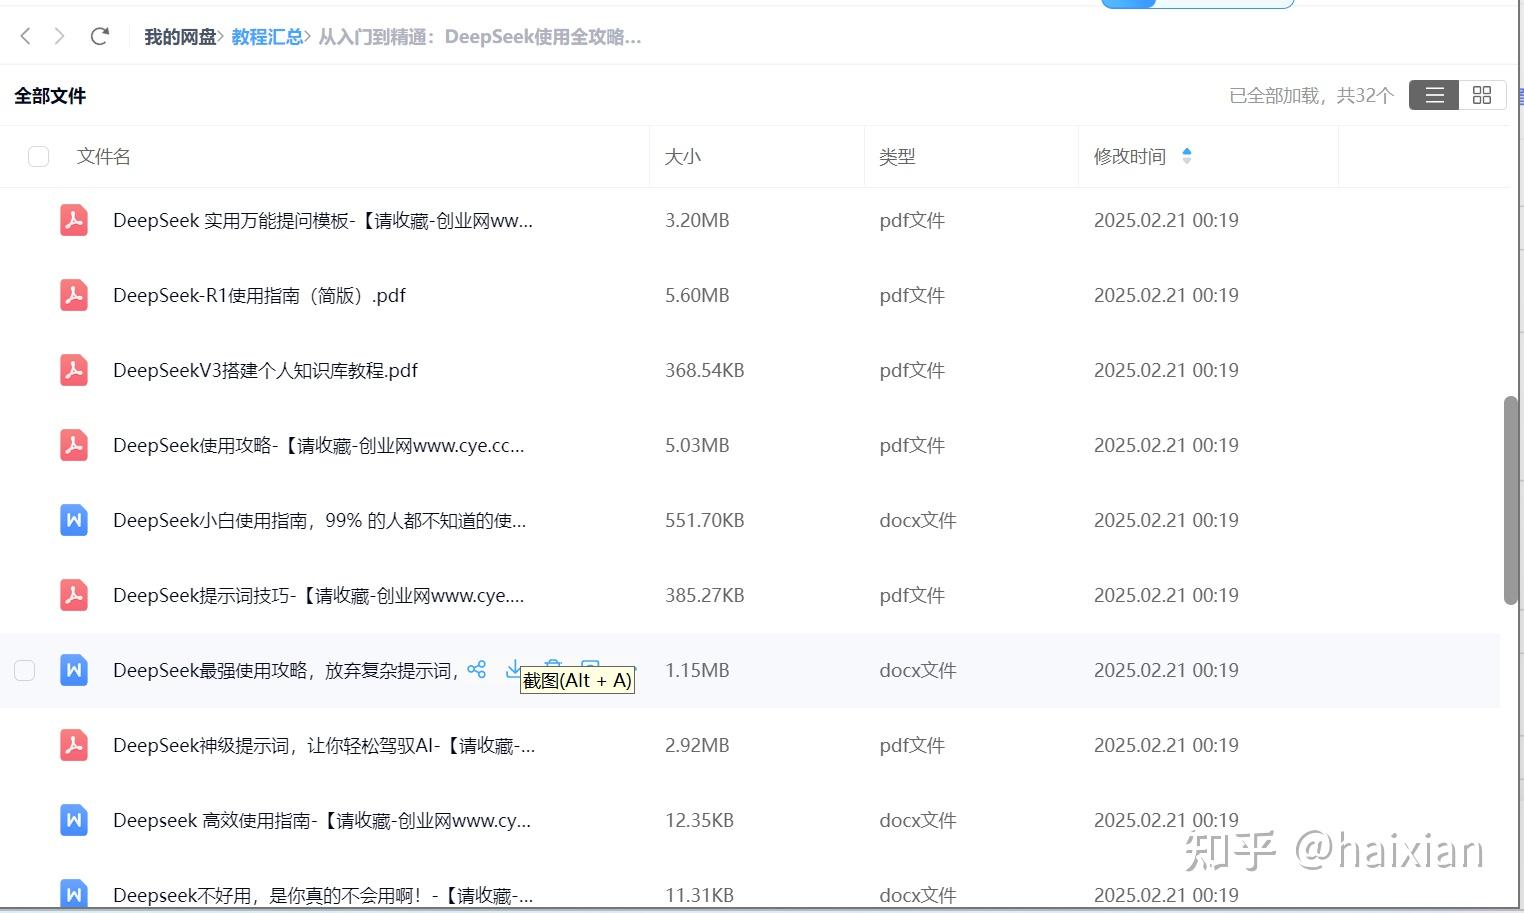This screenshot has height=913, width=1524.
Task: Go to 教程汇总 in the breadcrumb
Action: pos(267,37)
